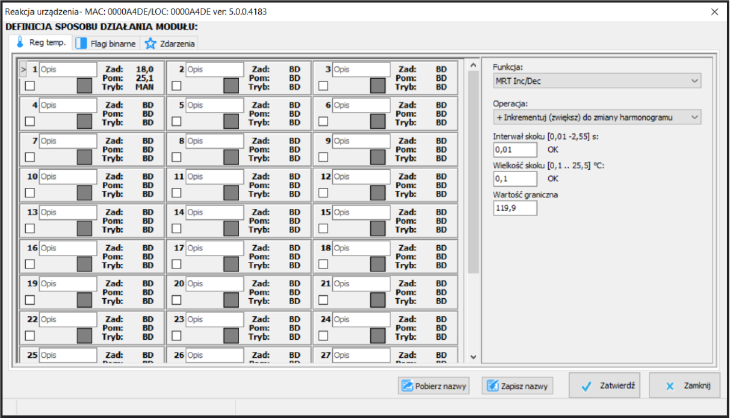
Task: Confirm with the Zatwierdź button label
Action: click(617, 385)
